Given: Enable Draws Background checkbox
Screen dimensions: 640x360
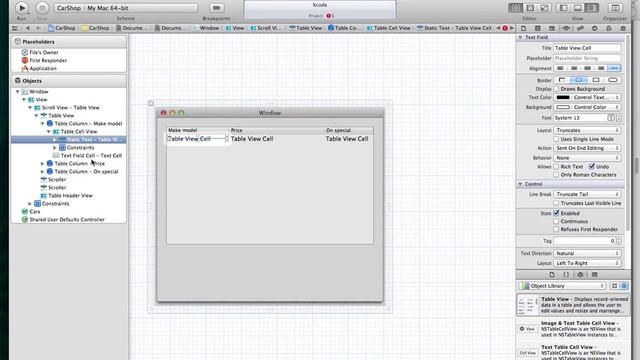Looking at the screenshot, I should [x=556, y=89].
